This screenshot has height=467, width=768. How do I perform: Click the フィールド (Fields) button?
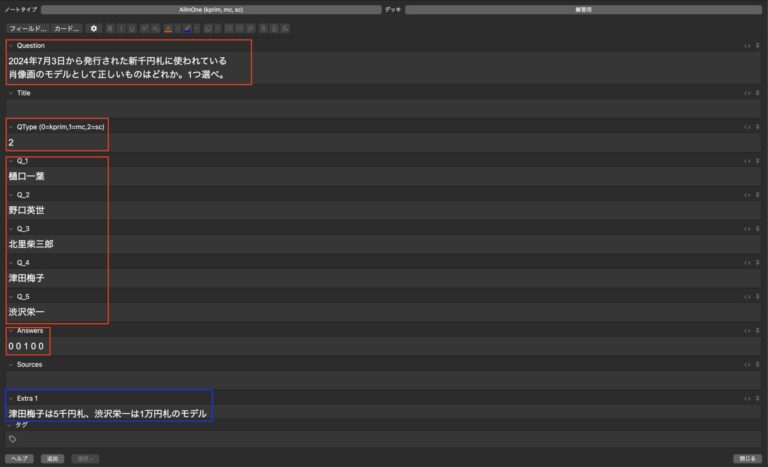[x=28, y=28]
